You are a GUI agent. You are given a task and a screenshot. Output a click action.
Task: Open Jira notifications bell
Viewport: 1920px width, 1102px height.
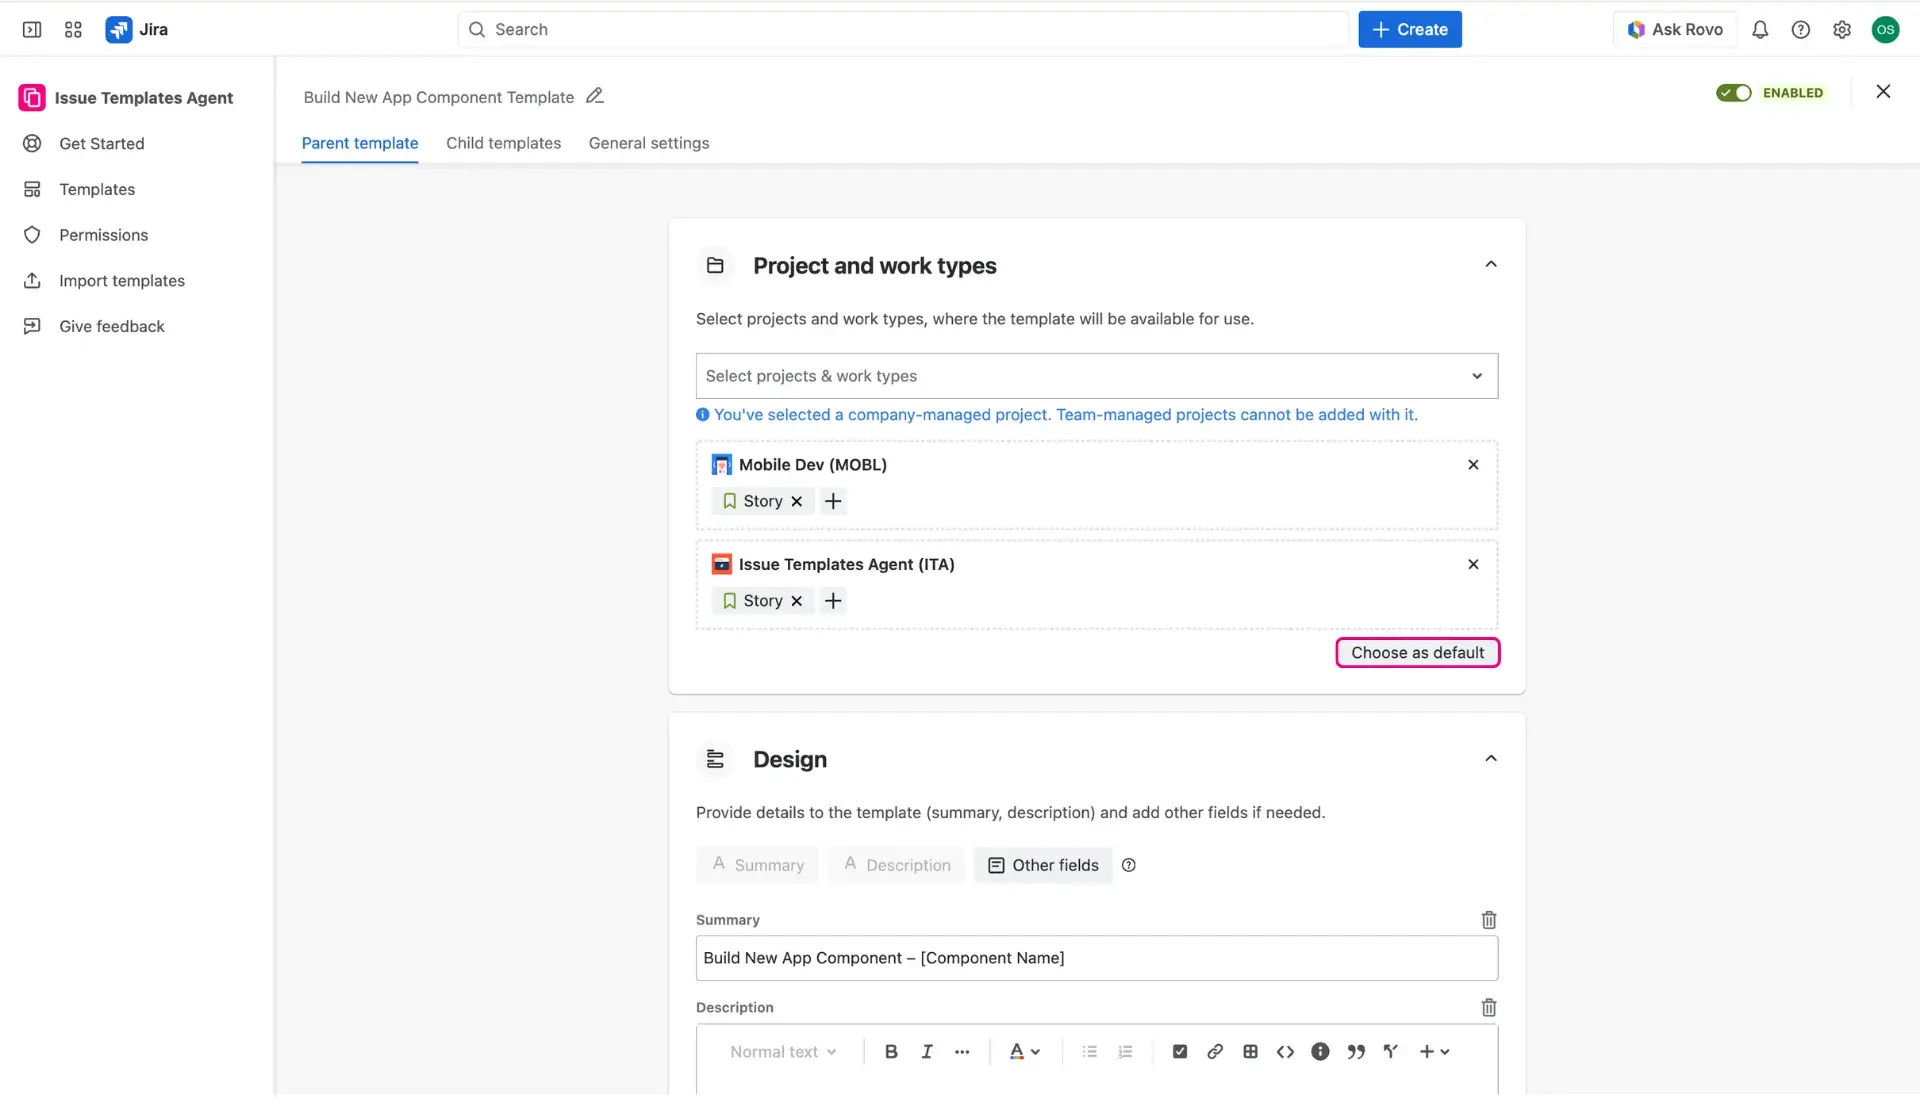pos(1760,30)
